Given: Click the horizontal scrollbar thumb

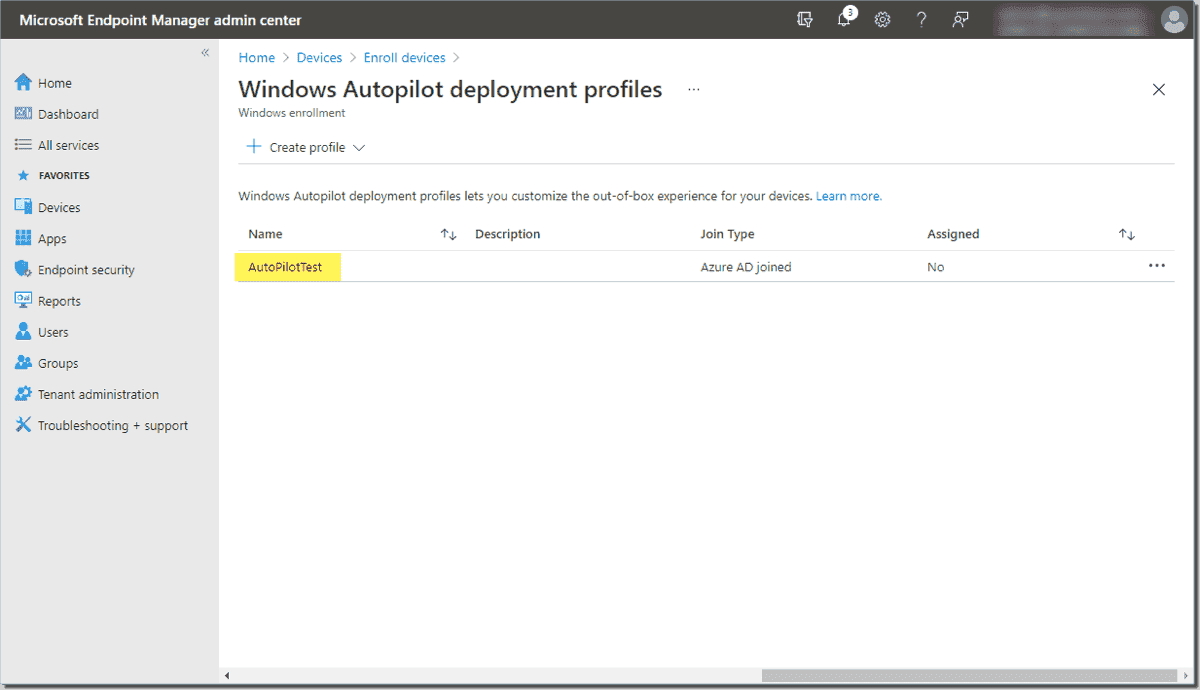Looking at the screenshot, I should click(968, 676).
